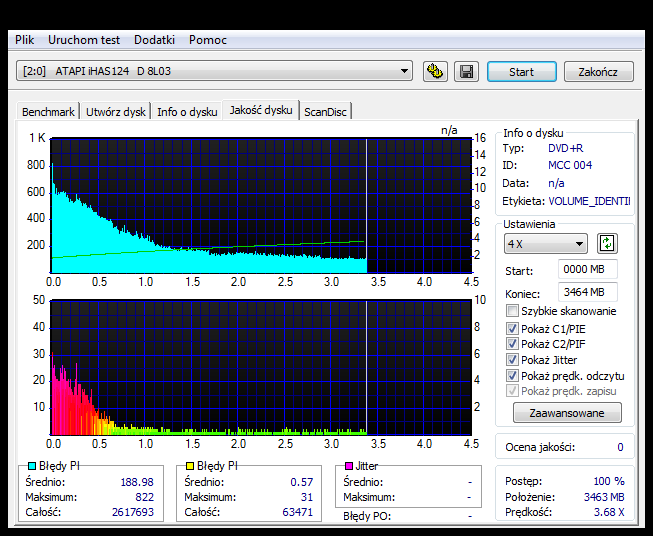The height and width of the screenshot is (536, 653).
Task: Open the Pomoc menu
Action: pos(208,40)
